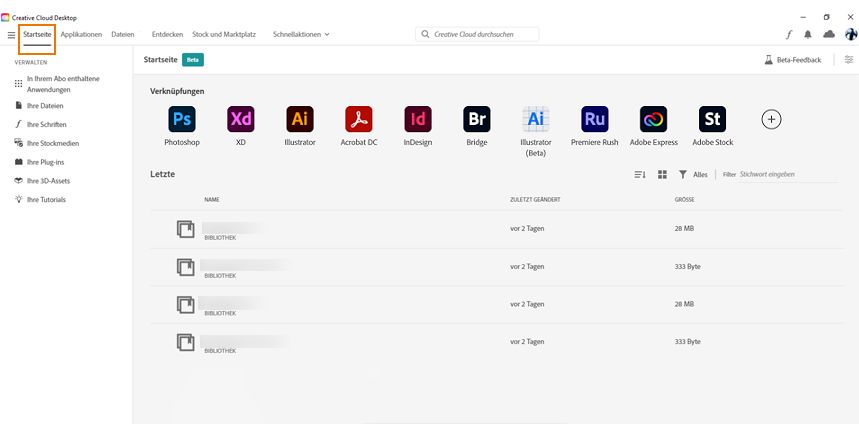This screenshot has width=859, height=424.
Task: Check cloud sync status icon
Action: (829, 35)
